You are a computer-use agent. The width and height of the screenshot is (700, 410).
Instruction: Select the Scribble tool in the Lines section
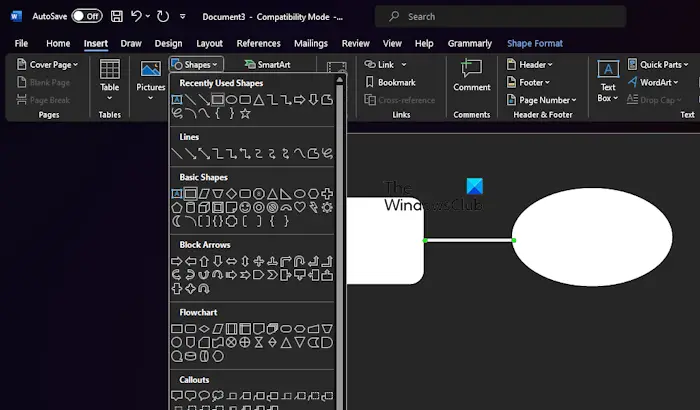pyautogui.click(x=327, y=154)
